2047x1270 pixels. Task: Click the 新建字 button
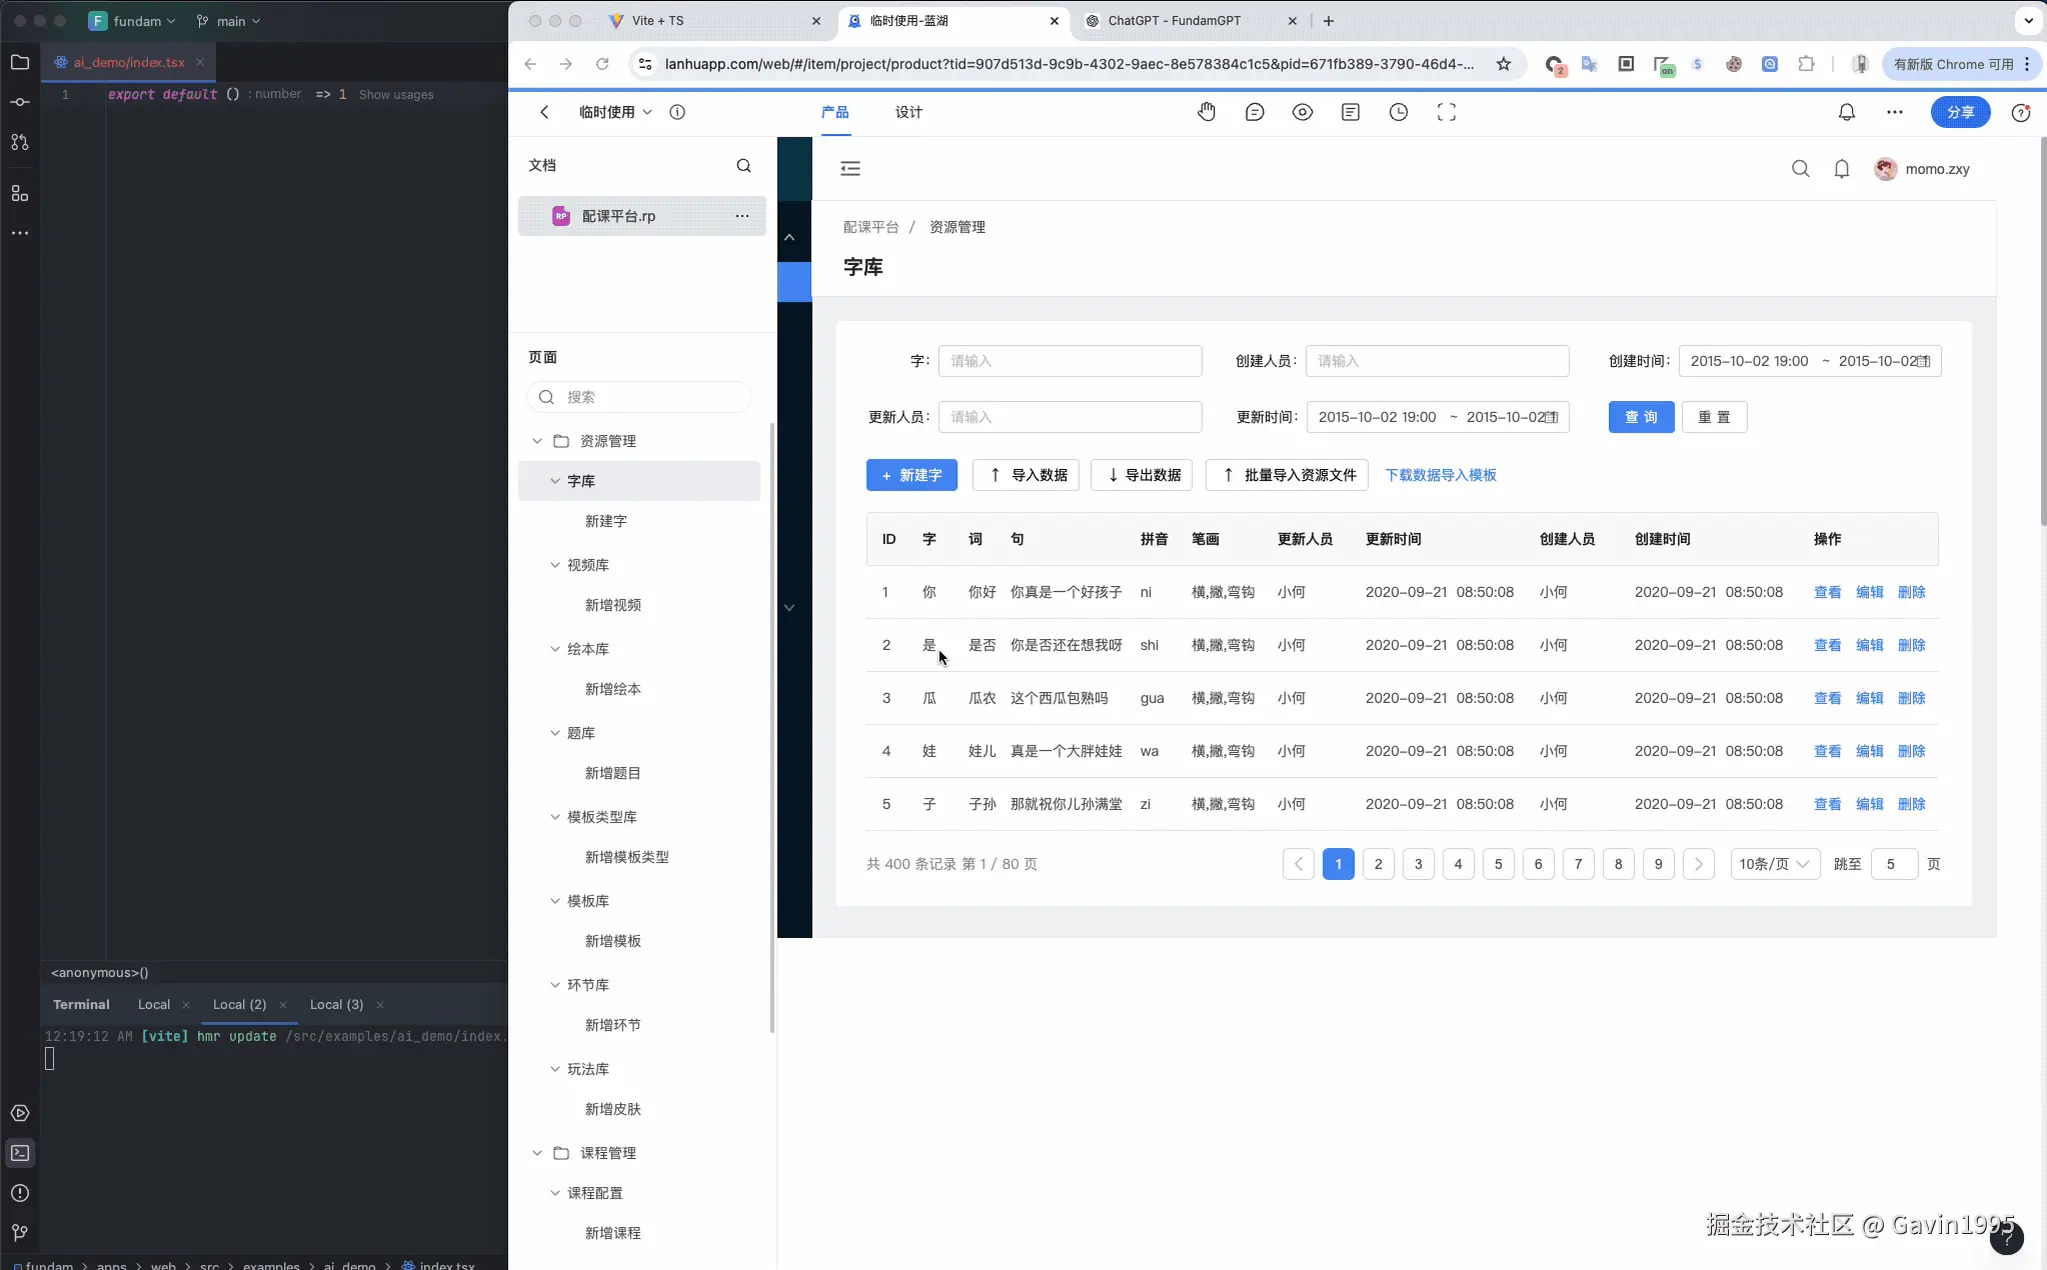[x=911, y=475]
